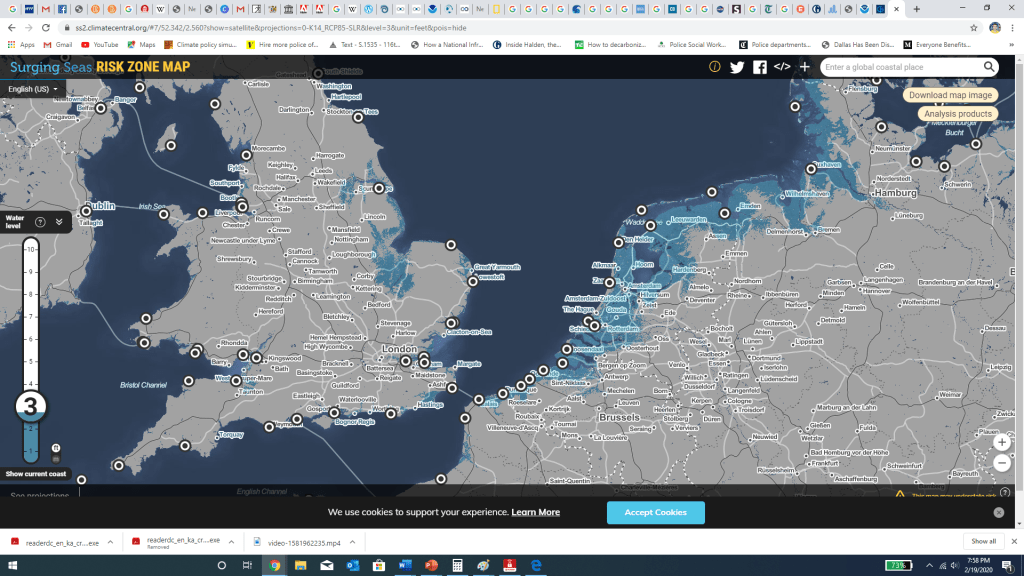Switch water level unit to feet
Image resolution: width=1024 pixels, height=576 pixels.
pyautogui.click(x=56, y=448)
